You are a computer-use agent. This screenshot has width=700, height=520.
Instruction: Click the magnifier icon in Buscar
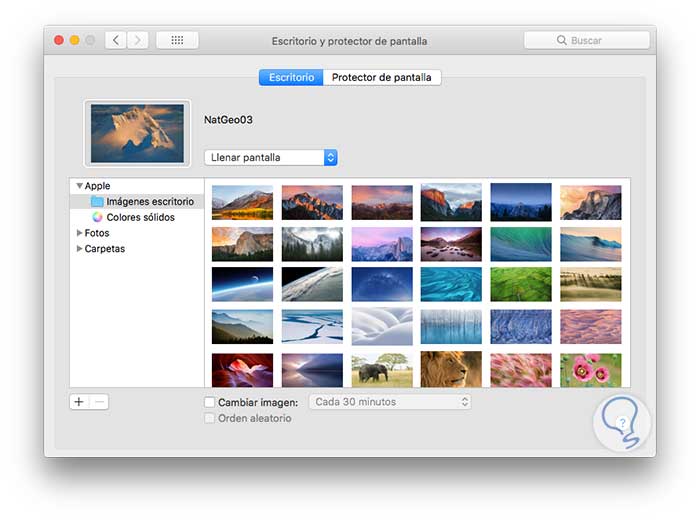[x=562, y=40]
